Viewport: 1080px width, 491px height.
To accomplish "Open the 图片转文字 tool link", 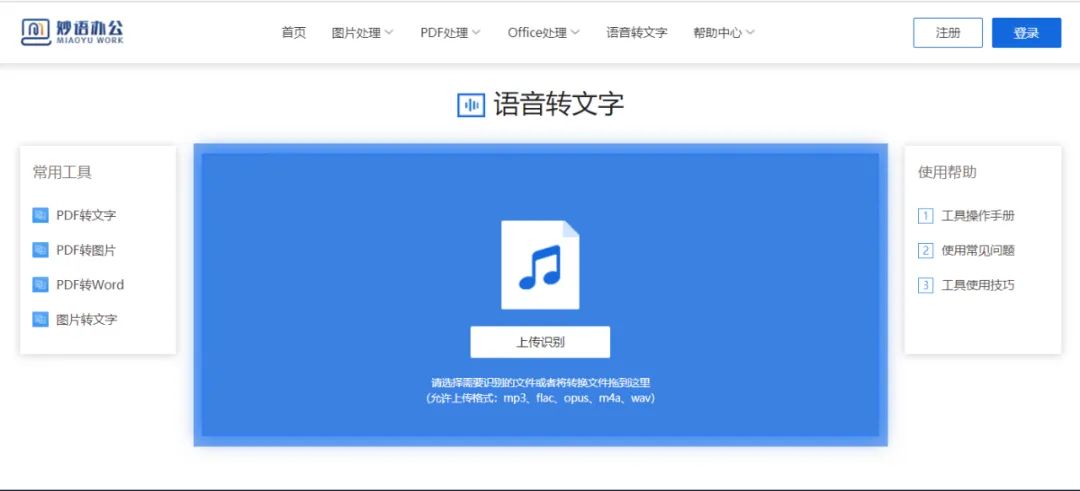I will 87,320.
